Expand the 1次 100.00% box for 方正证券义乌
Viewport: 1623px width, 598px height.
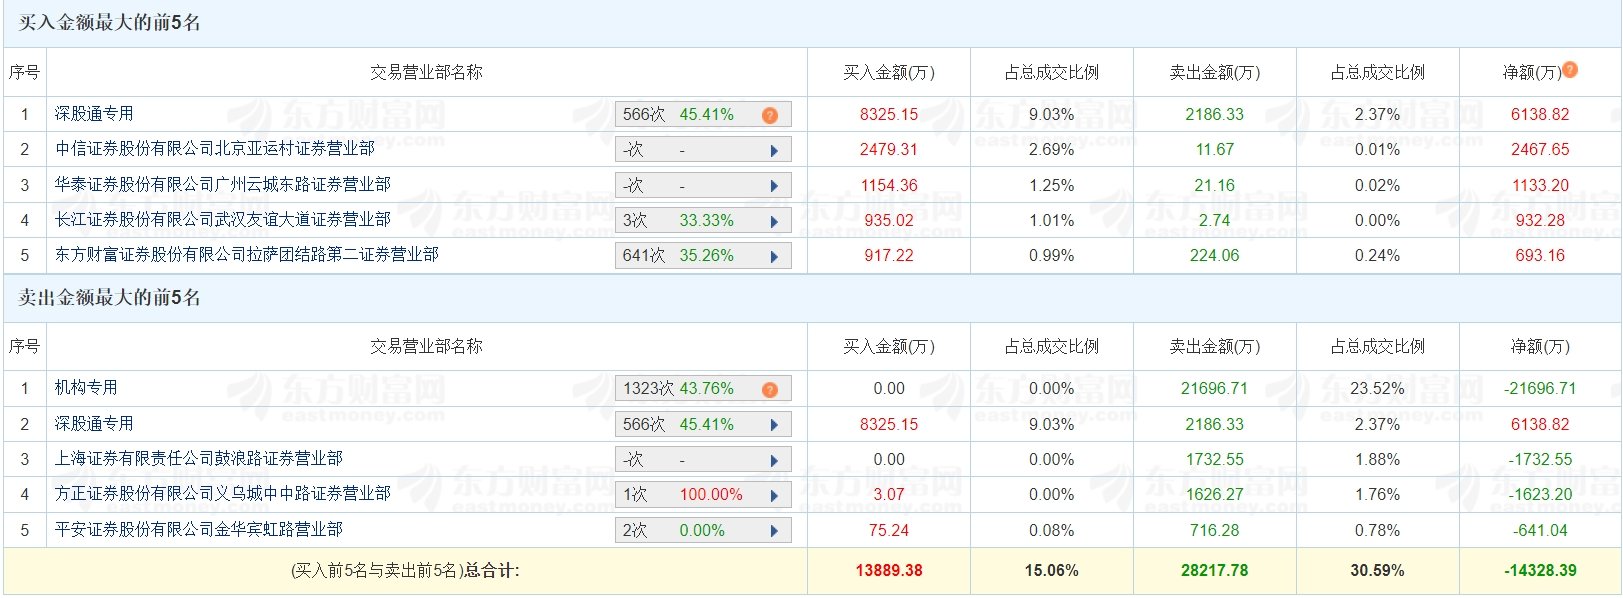[703, 495]
